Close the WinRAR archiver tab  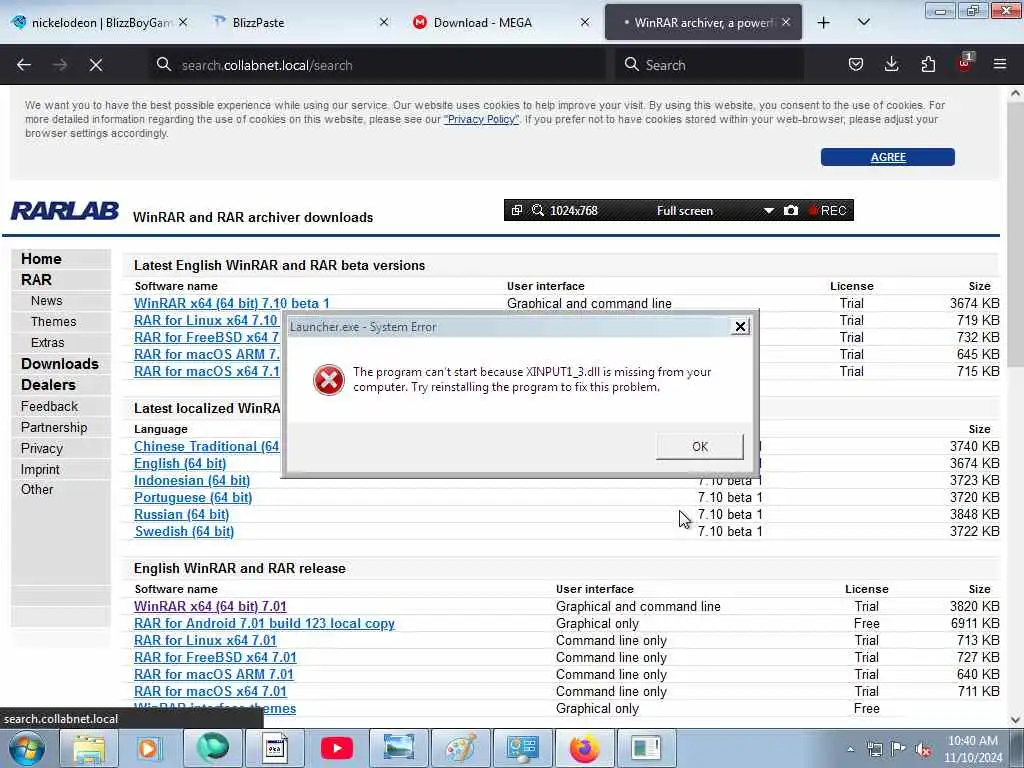[x=786, y=22]
